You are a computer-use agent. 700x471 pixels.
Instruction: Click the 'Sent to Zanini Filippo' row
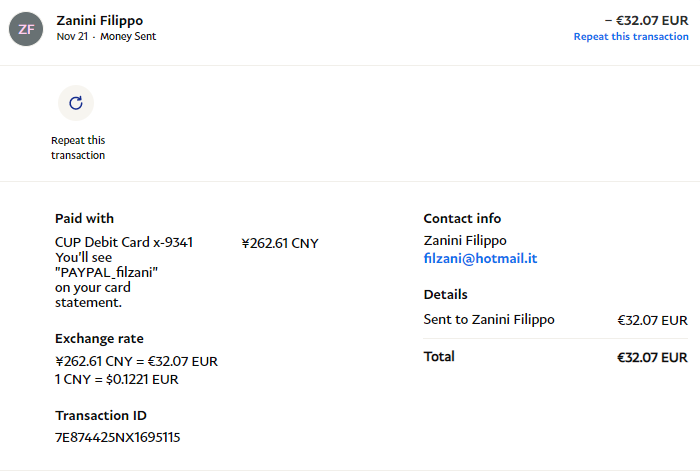click(489, 320)
